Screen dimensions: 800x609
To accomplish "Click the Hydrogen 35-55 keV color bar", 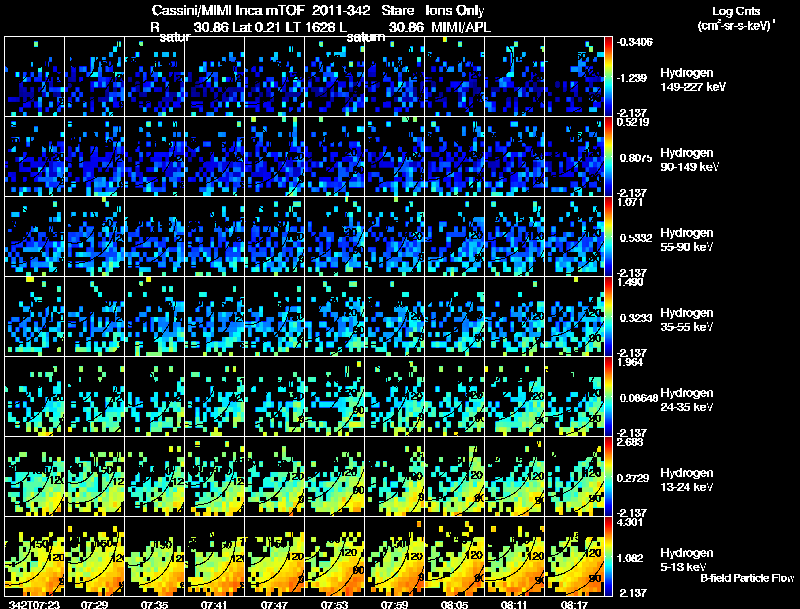I will 608,317.
